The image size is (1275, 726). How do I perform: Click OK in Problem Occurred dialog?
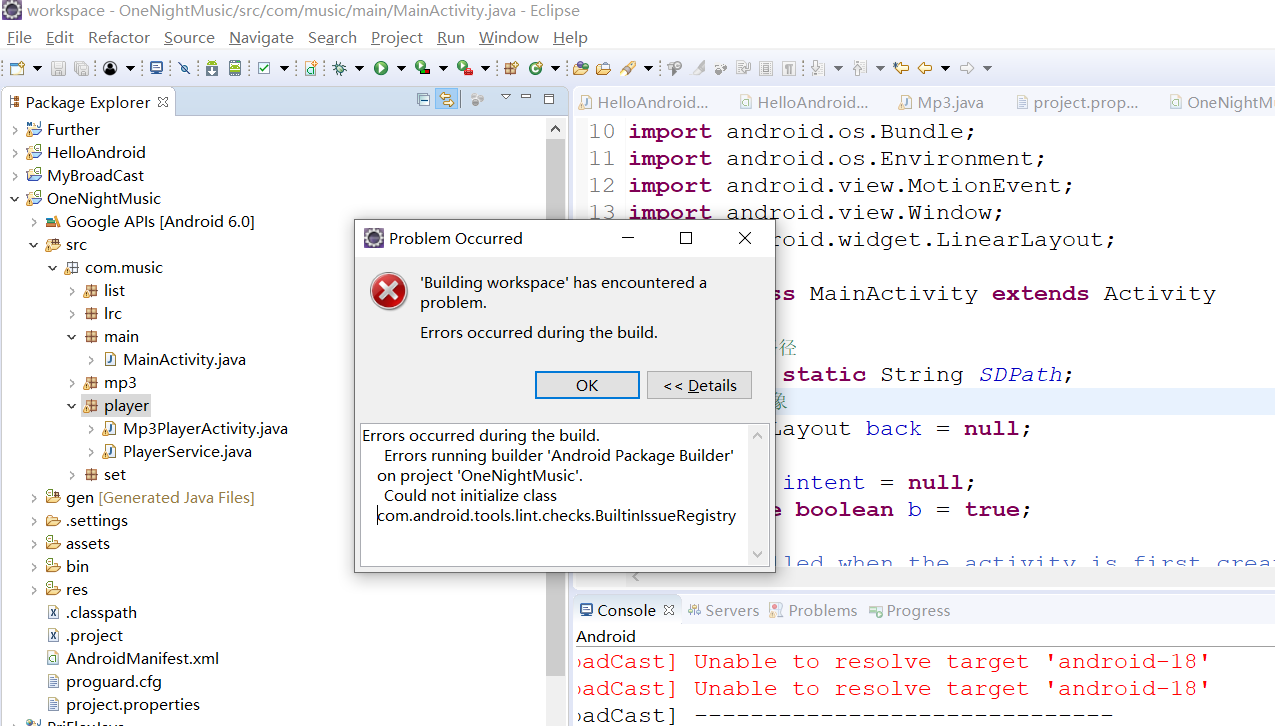click(587, 385)
